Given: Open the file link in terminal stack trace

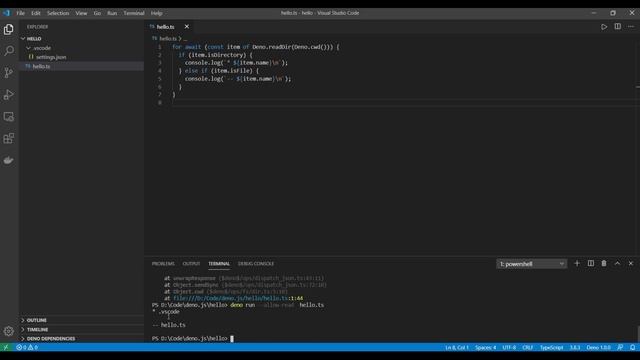Looking at the screenshot, I should (x=238, y=298).
